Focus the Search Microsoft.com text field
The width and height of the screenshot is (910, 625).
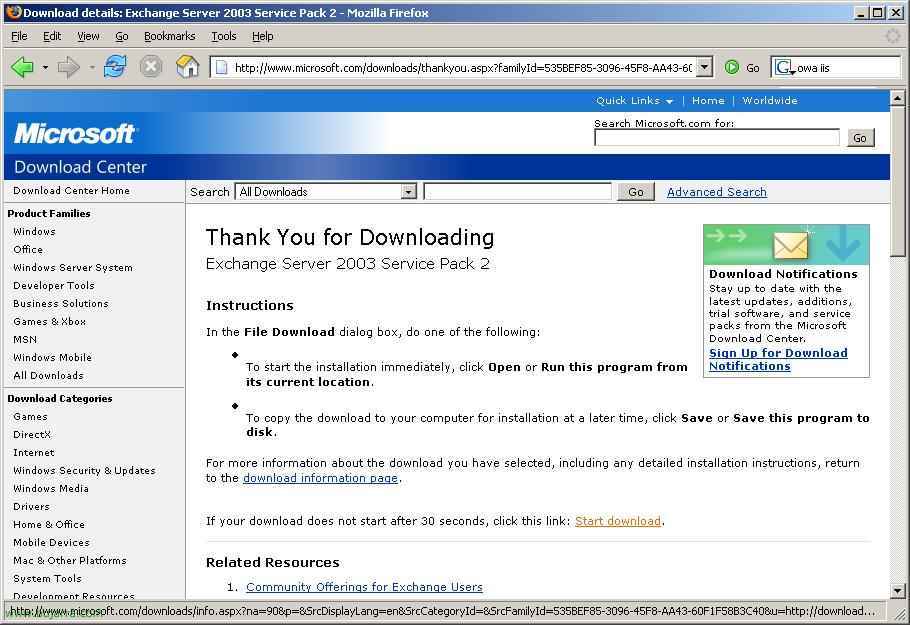pos(717,138)
